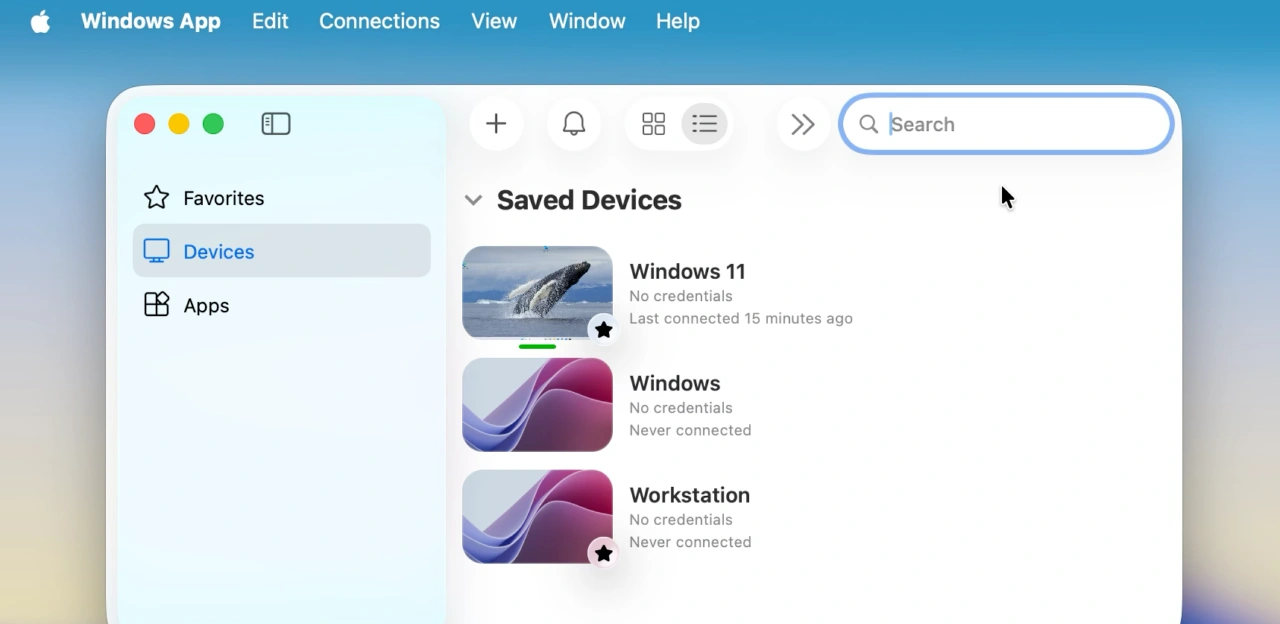
Task: Click the Apps grid icon
Action: 156,305
